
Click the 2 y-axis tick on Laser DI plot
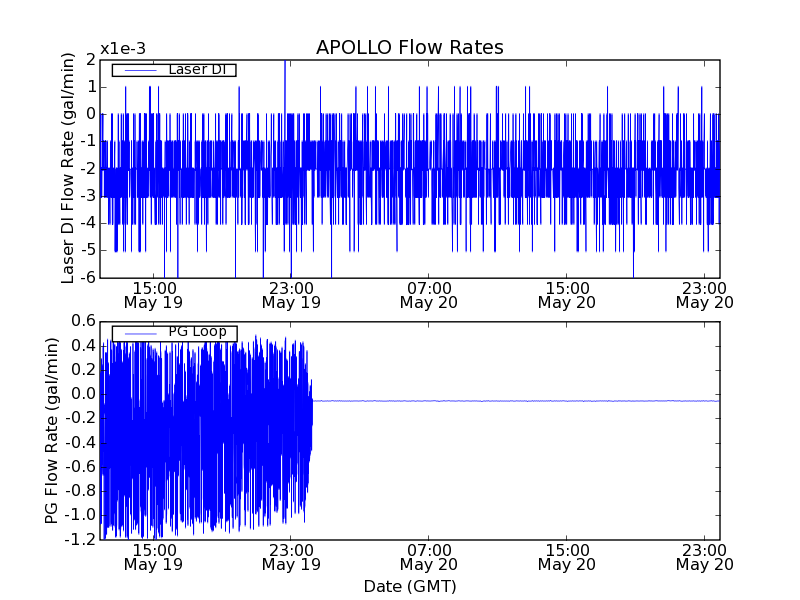click(x=90, y=60)
